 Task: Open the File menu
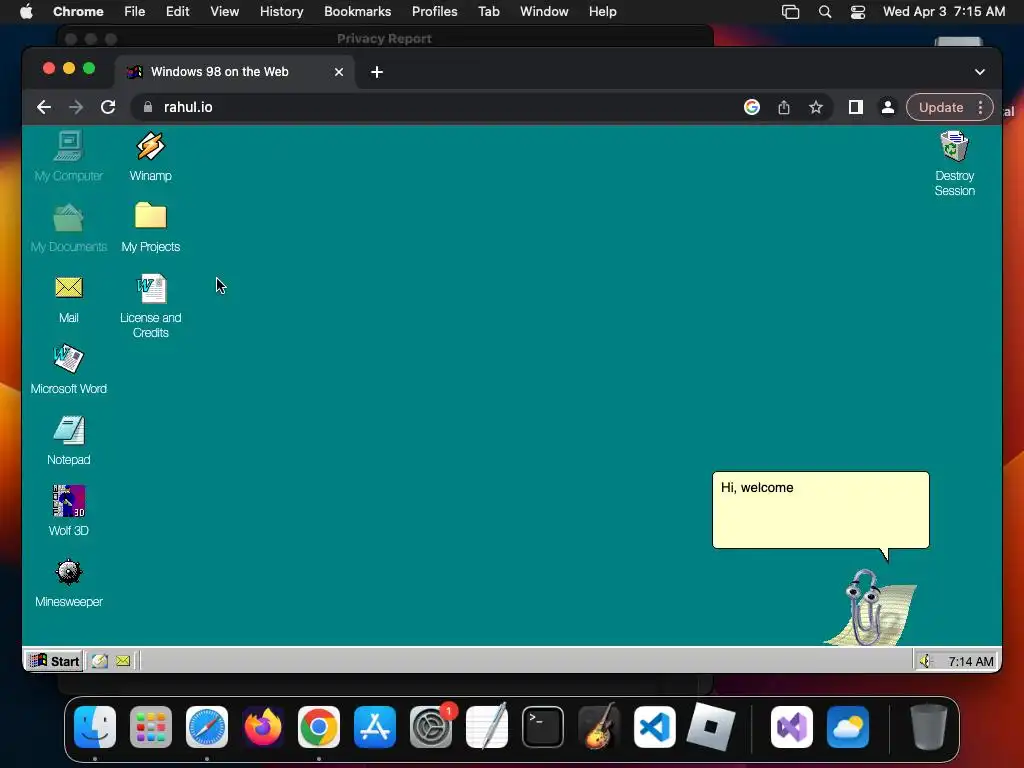[x=135, y=12]
